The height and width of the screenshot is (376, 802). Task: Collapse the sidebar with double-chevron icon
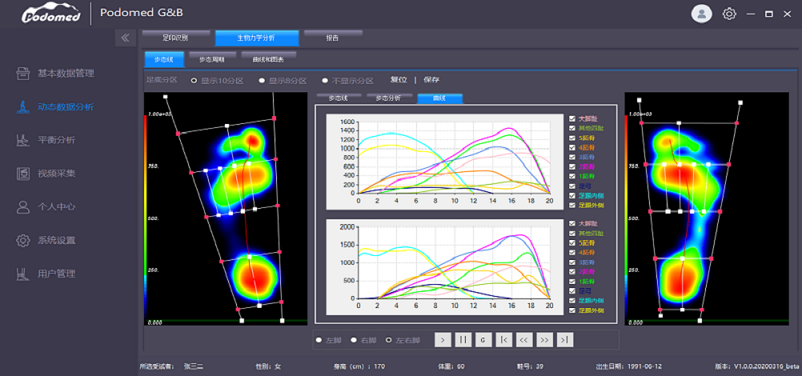pyautogui.click(x=126, y=38)
